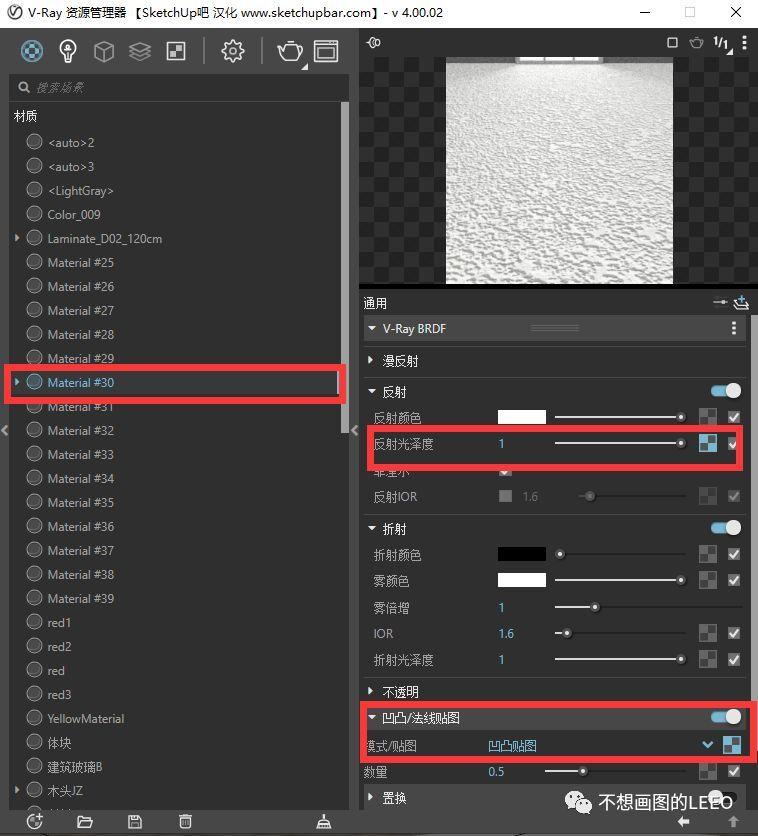The width and height of the screenshot is (758, 836).
Task: Click the material preview render thumbnail
Action: [x=559, y=170]
